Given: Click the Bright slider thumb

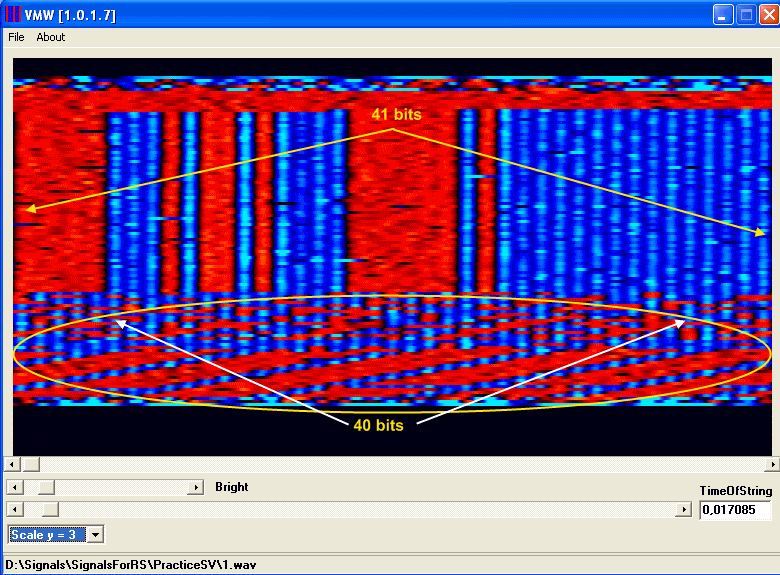Looking at the screenshot, I should click(45, 487).
